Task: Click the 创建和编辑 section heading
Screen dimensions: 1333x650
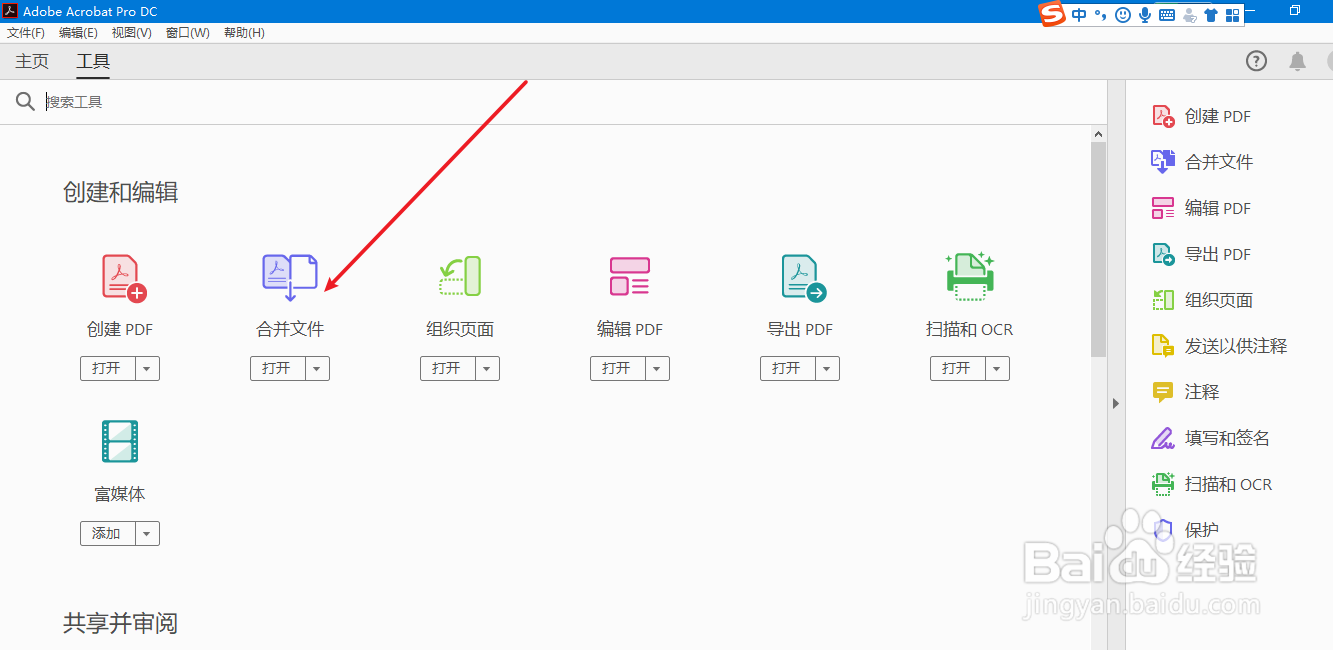Action: (120, 193)
